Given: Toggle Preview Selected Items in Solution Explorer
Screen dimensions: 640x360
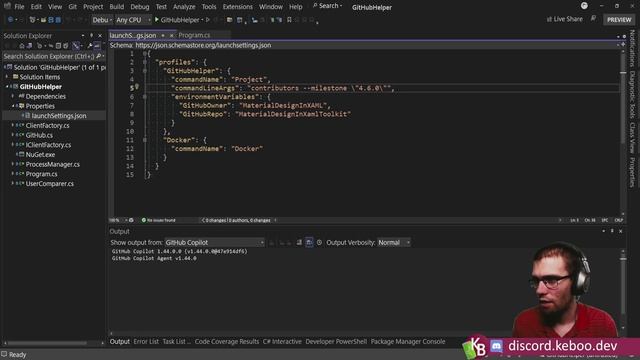Looking at the screenshot, I should point(97,46).
